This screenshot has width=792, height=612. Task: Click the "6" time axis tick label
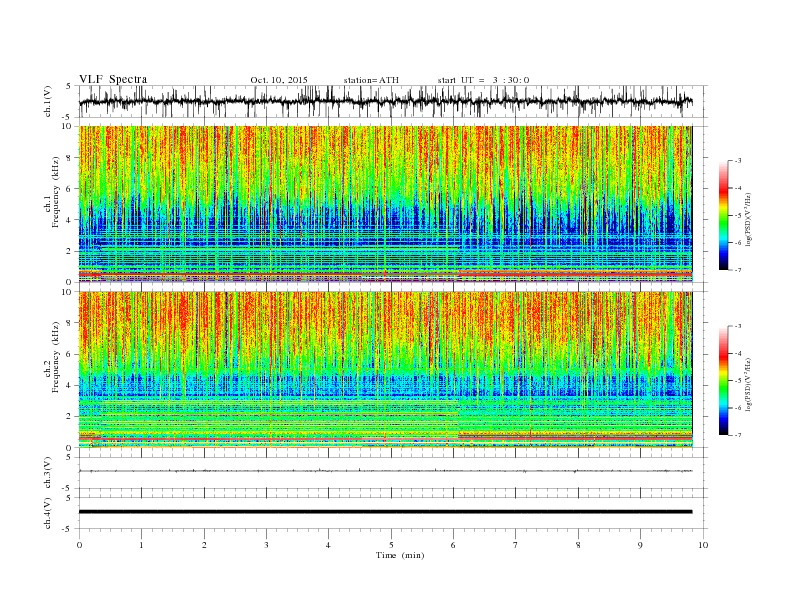(x=454, y=545)
